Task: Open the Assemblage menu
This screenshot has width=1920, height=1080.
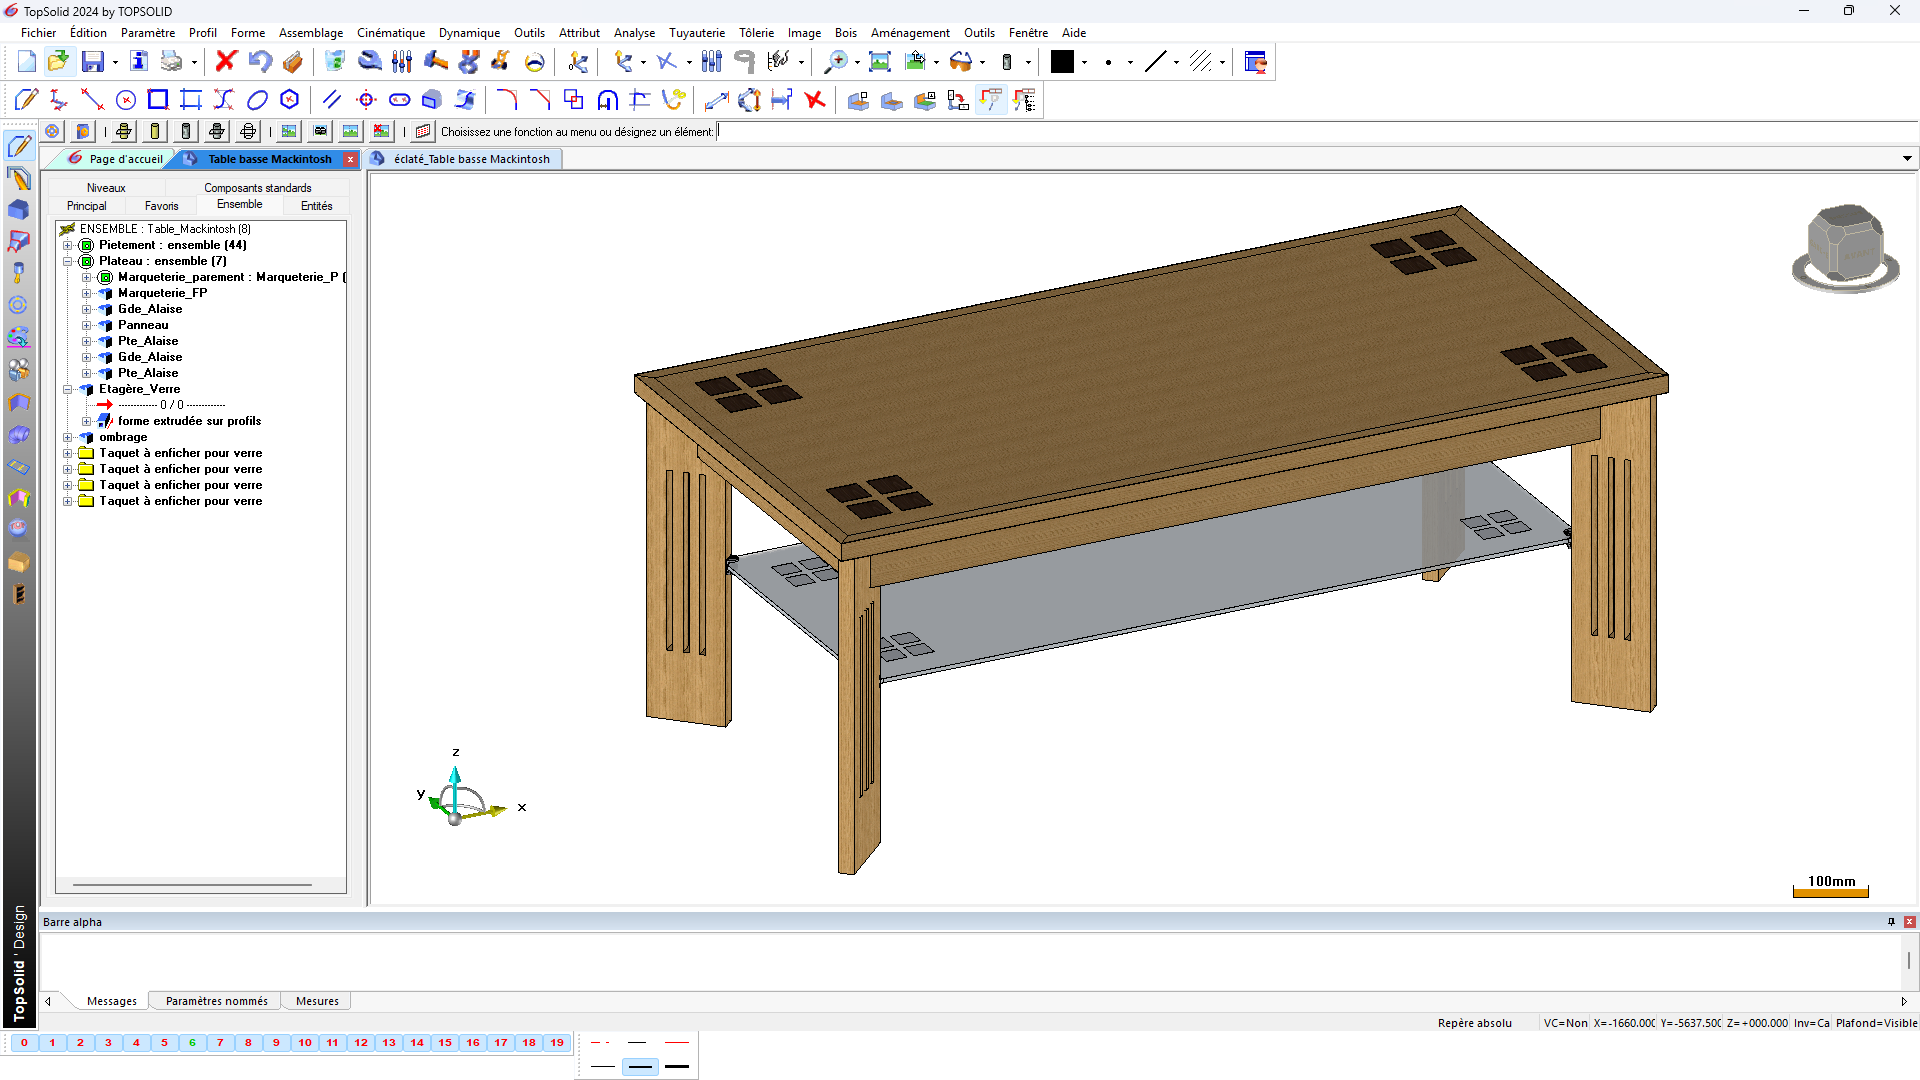Action: 310,33
